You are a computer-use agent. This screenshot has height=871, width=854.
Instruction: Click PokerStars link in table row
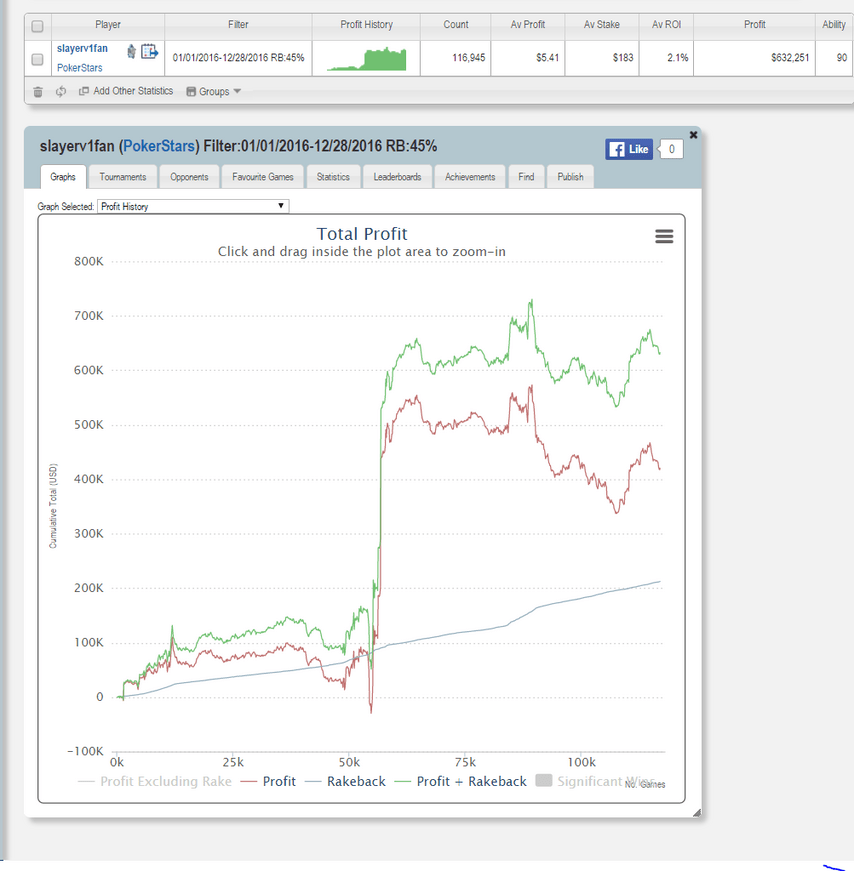[79, 68]
